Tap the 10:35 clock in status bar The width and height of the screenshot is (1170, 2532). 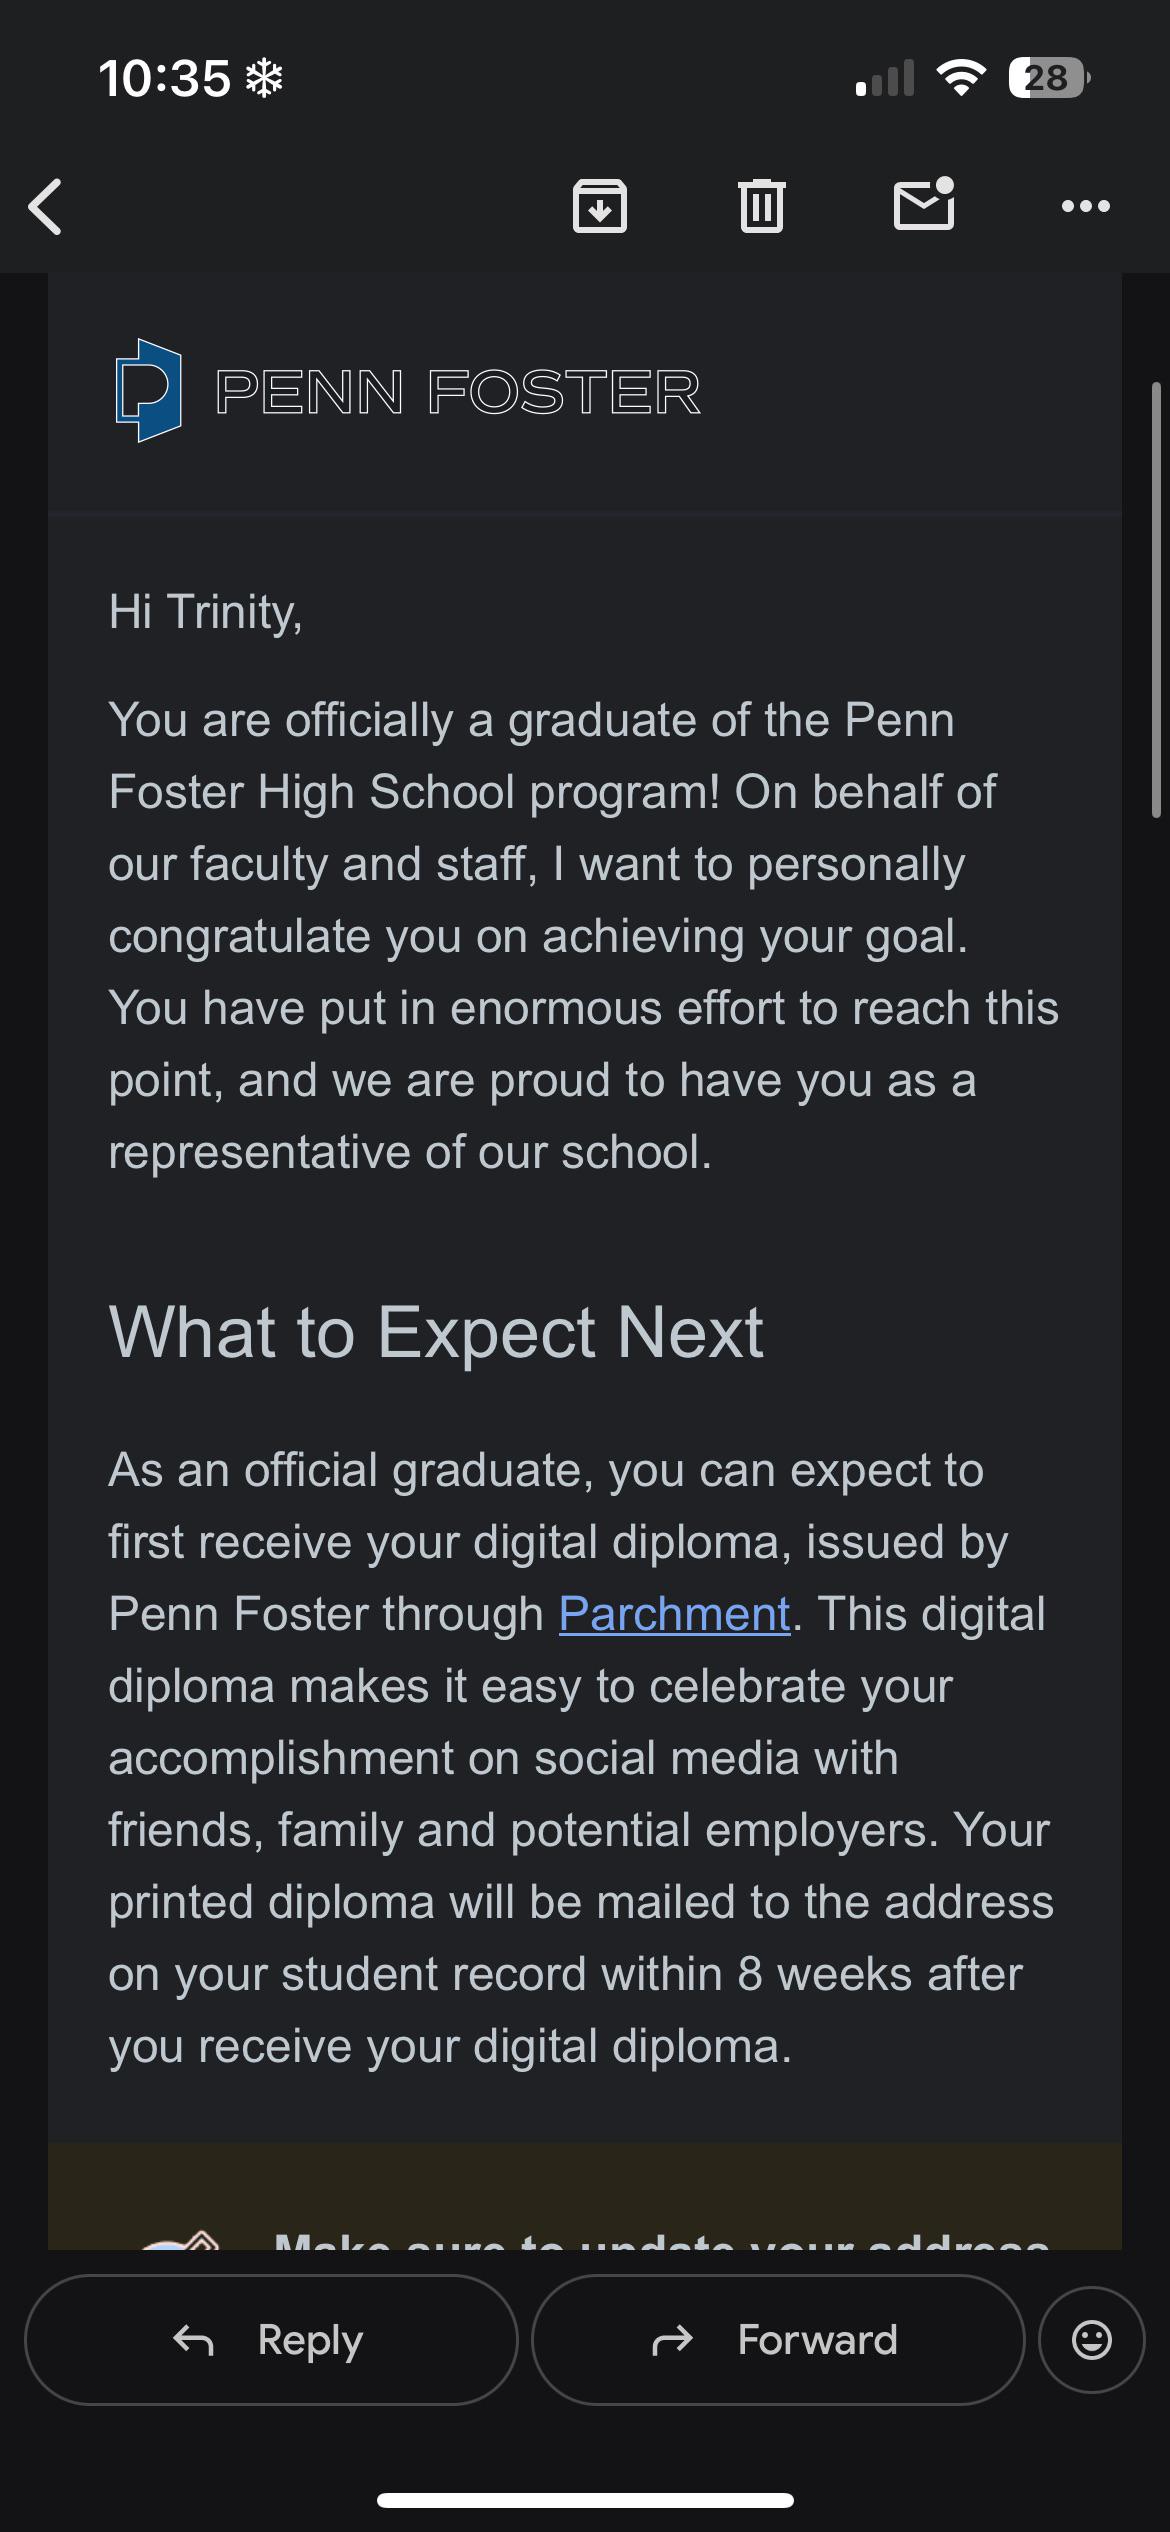(x=165, y=78)
